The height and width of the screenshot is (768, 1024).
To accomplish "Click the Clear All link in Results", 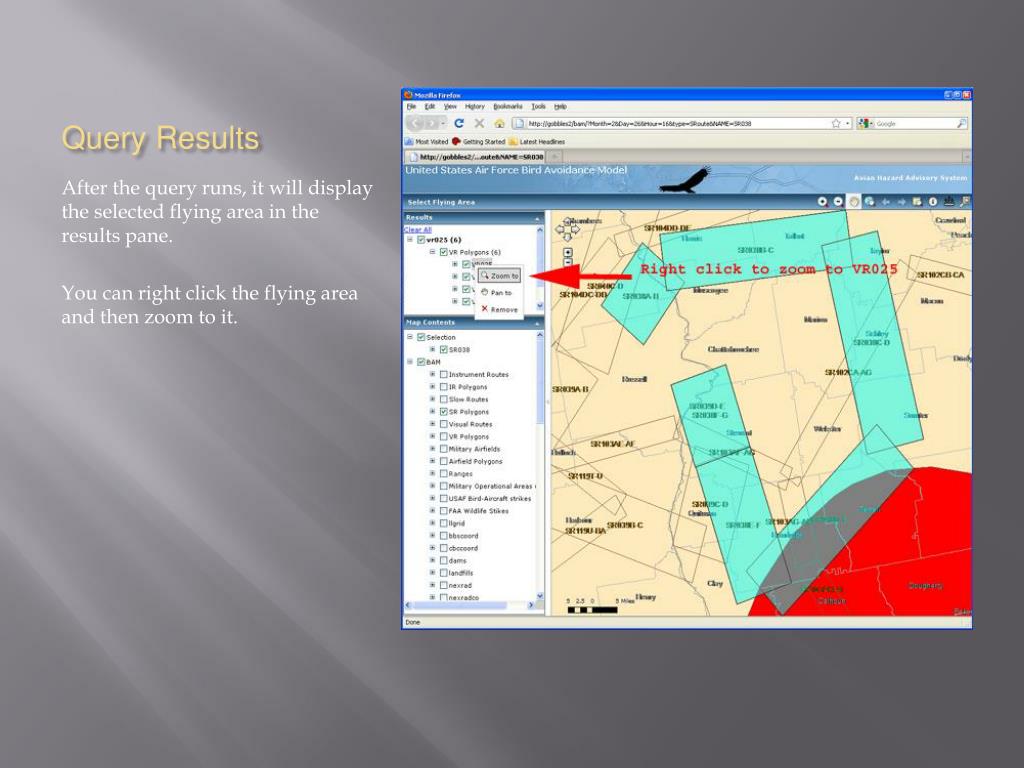I will [x=418, y=230].
